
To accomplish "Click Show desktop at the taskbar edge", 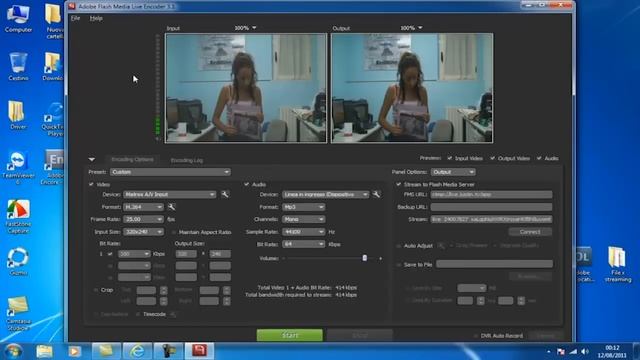I will (x=637, y=351).
